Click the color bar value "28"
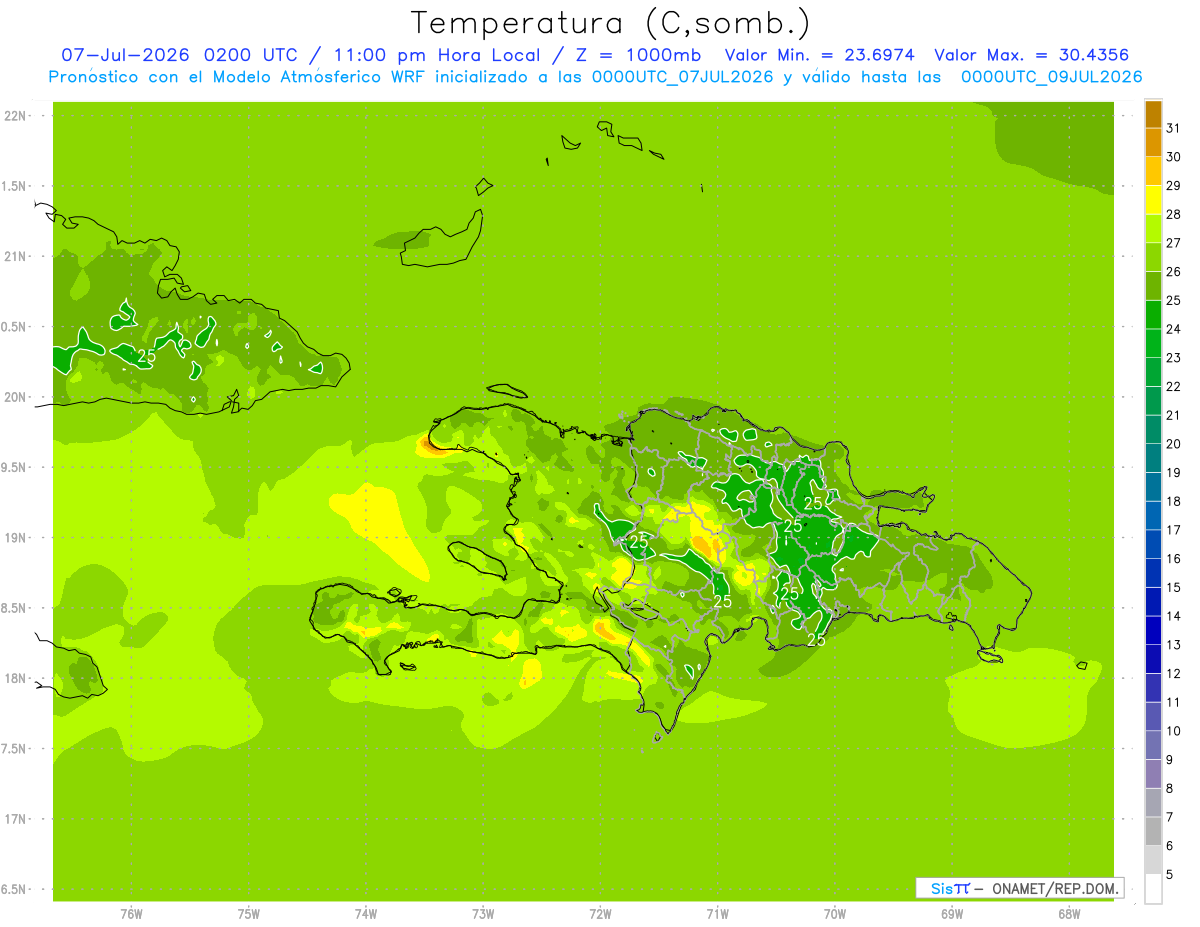 [x=1175, y=214]
